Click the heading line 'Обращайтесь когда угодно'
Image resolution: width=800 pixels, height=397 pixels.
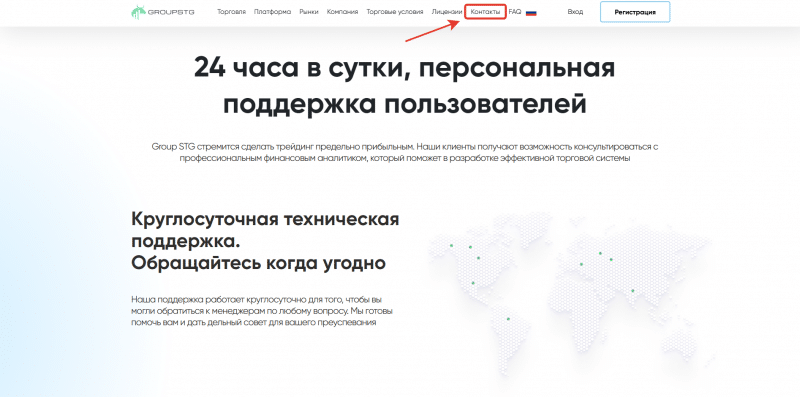(x=258, y=263)
